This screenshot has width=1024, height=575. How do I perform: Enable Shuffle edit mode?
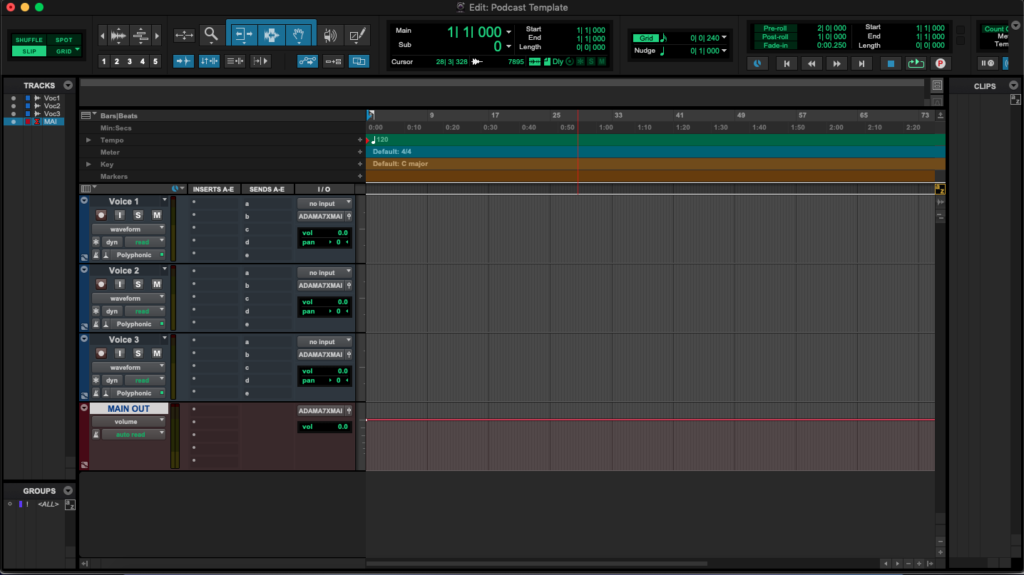pyautogui.click(x=29, y=39)
